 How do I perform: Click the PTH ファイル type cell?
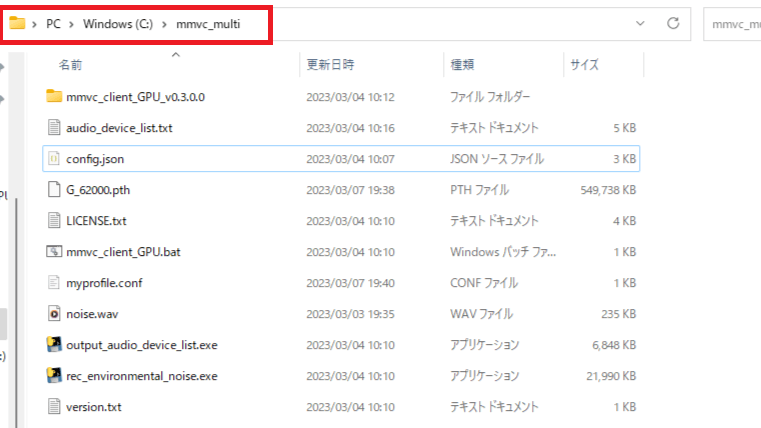(x=480, y=190)
